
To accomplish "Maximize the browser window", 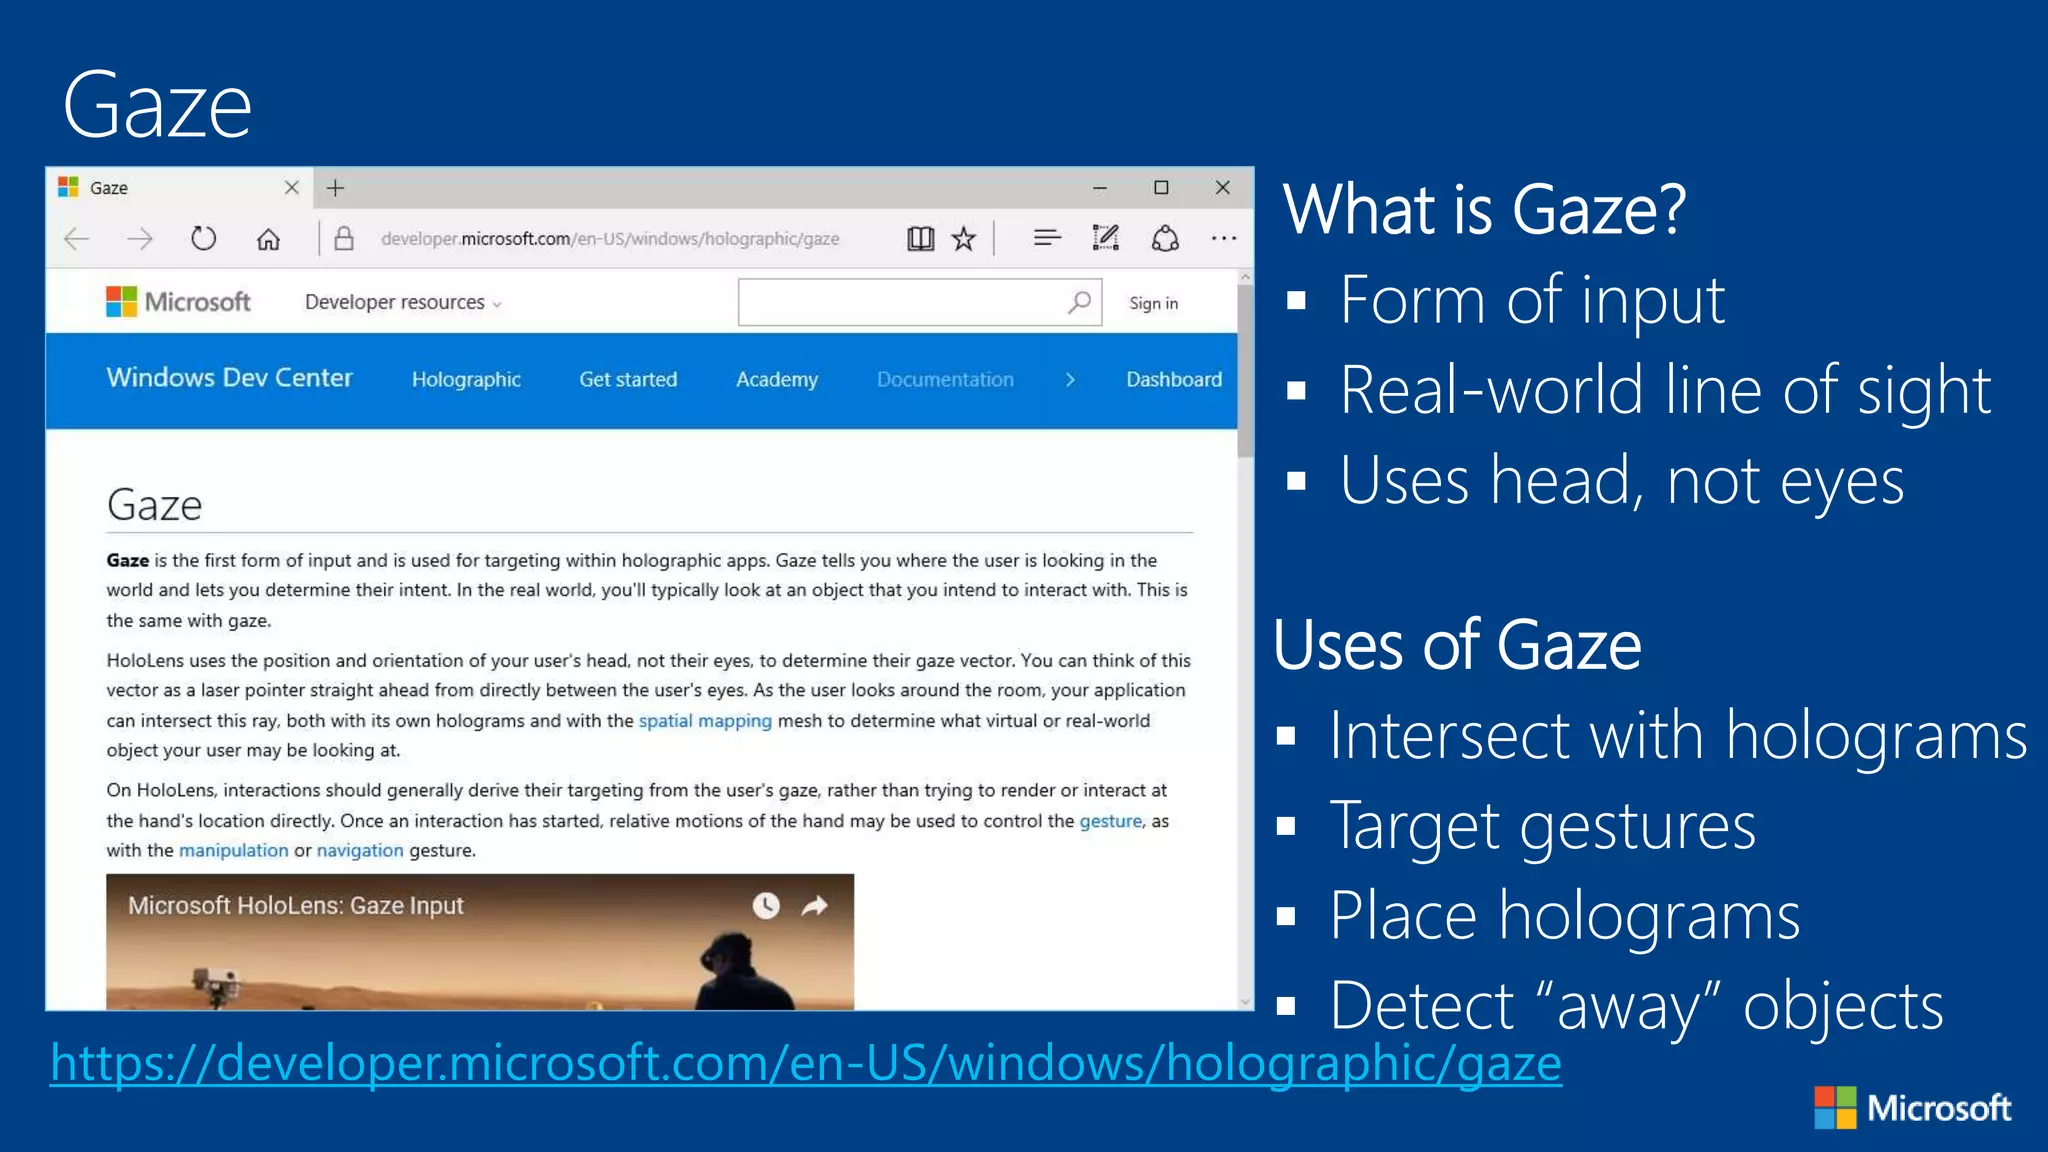I will click(x=1161, y=188).
